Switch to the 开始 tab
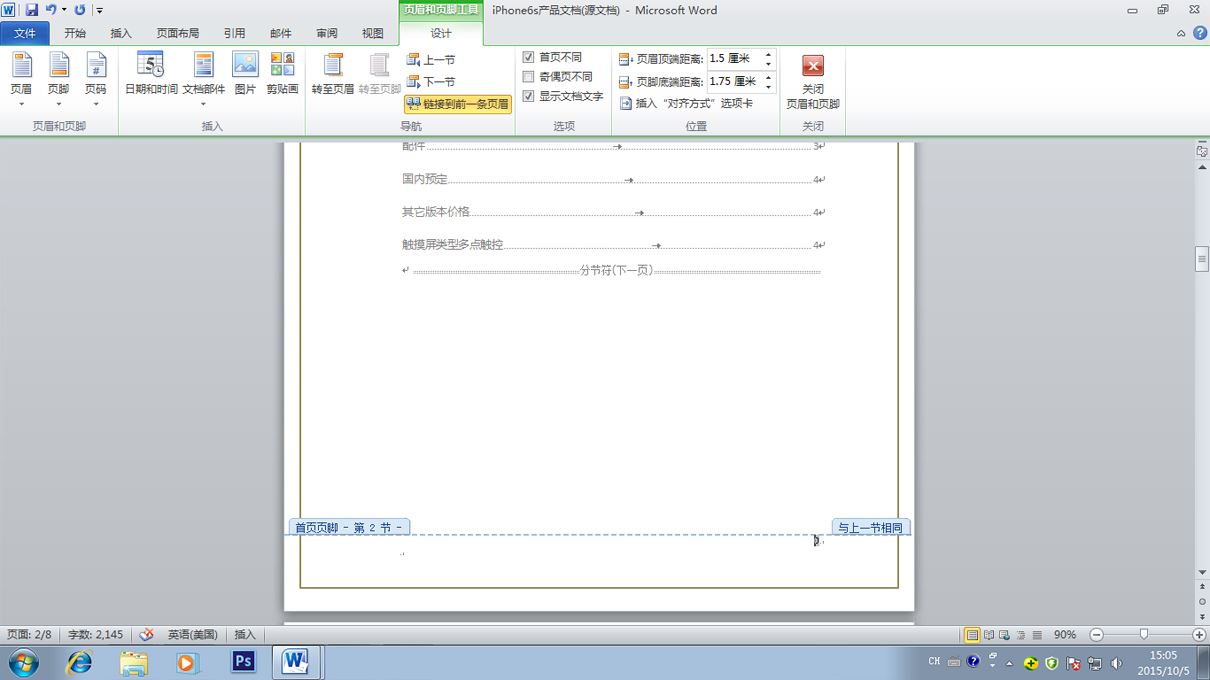 tap(75, 33)
